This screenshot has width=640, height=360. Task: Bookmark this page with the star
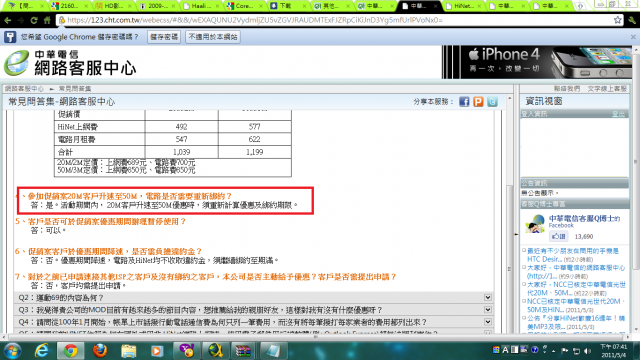click(618, 20)
